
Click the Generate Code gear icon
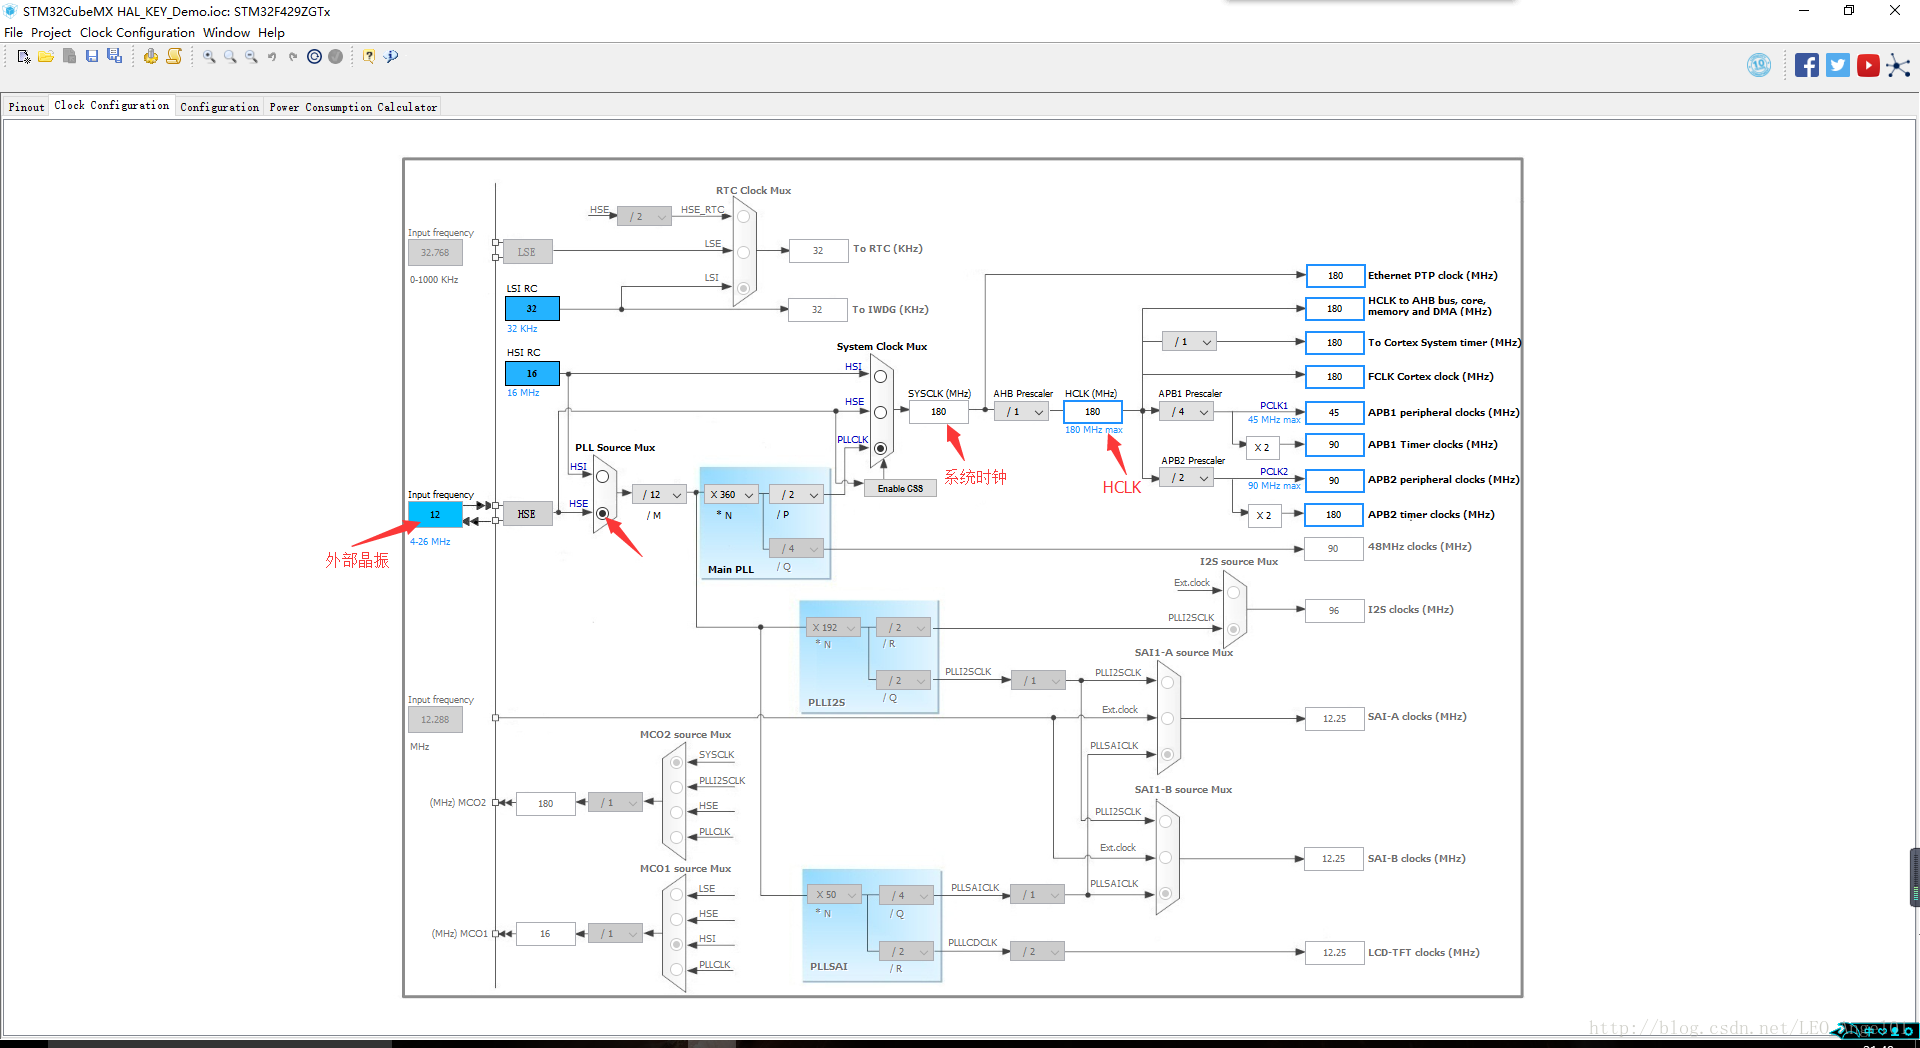(150, 57)
